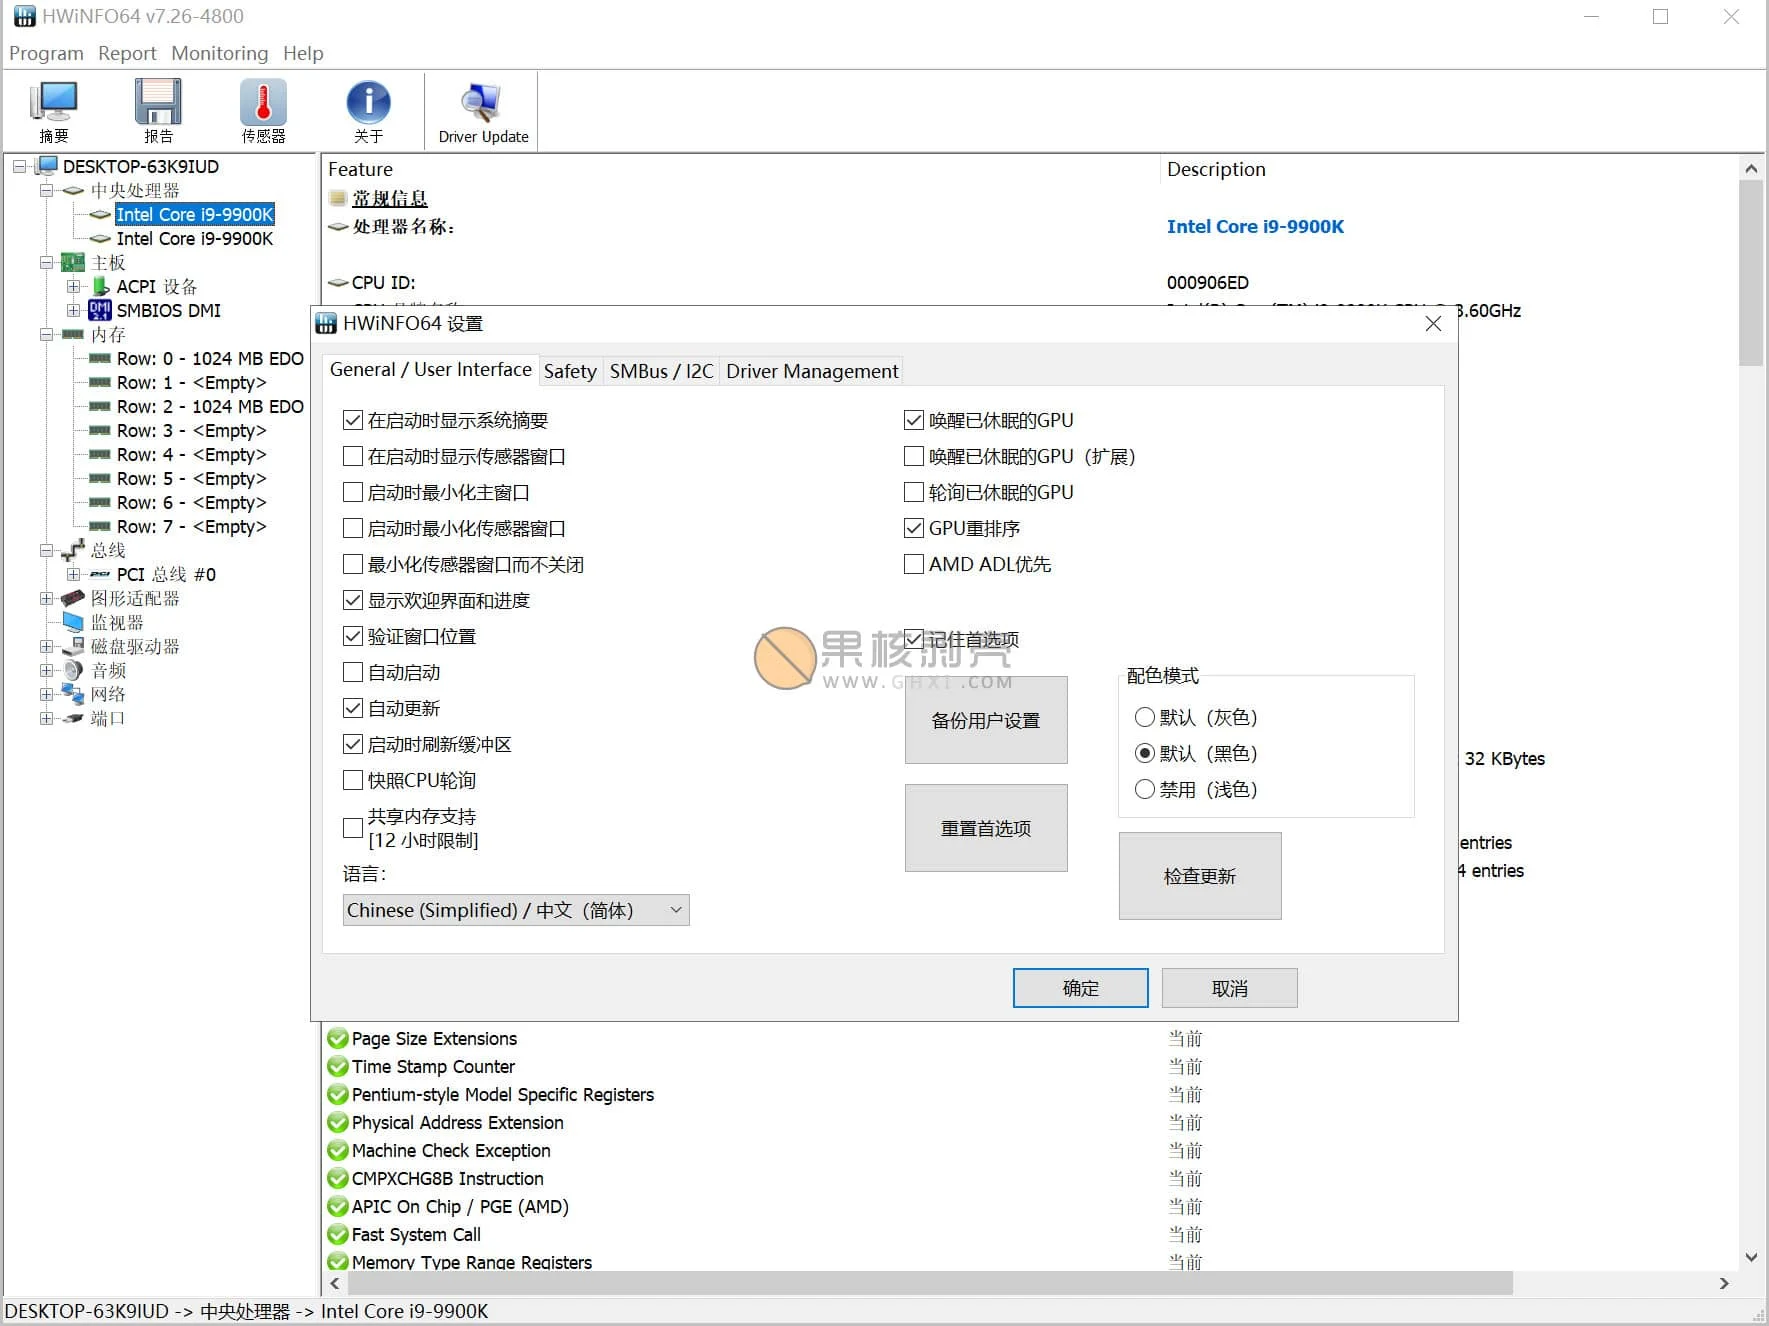Click green check icon beside Fast System Call
The image size is (1769, 1326).
point(338,1234)
